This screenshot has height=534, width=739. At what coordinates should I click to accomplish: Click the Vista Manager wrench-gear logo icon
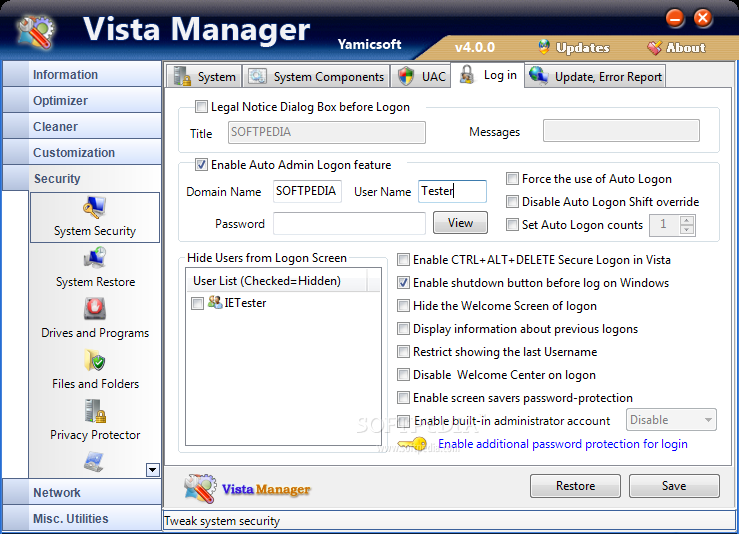[36, 33]
